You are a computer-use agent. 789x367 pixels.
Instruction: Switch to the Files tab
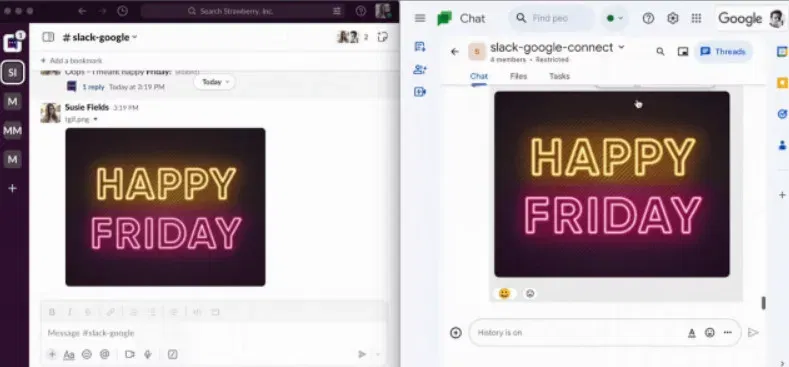(518, 77)
